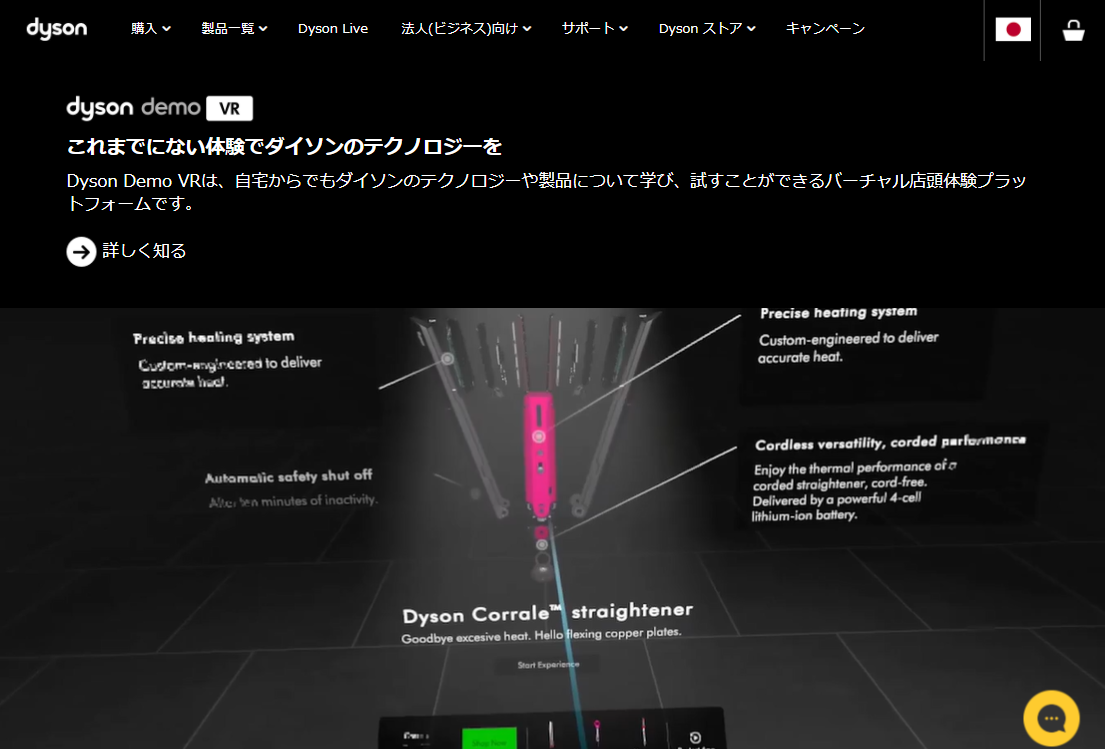
Task: Click 'Dyson Corrale™ straightener' title text
Action: [x=548, y=612]
